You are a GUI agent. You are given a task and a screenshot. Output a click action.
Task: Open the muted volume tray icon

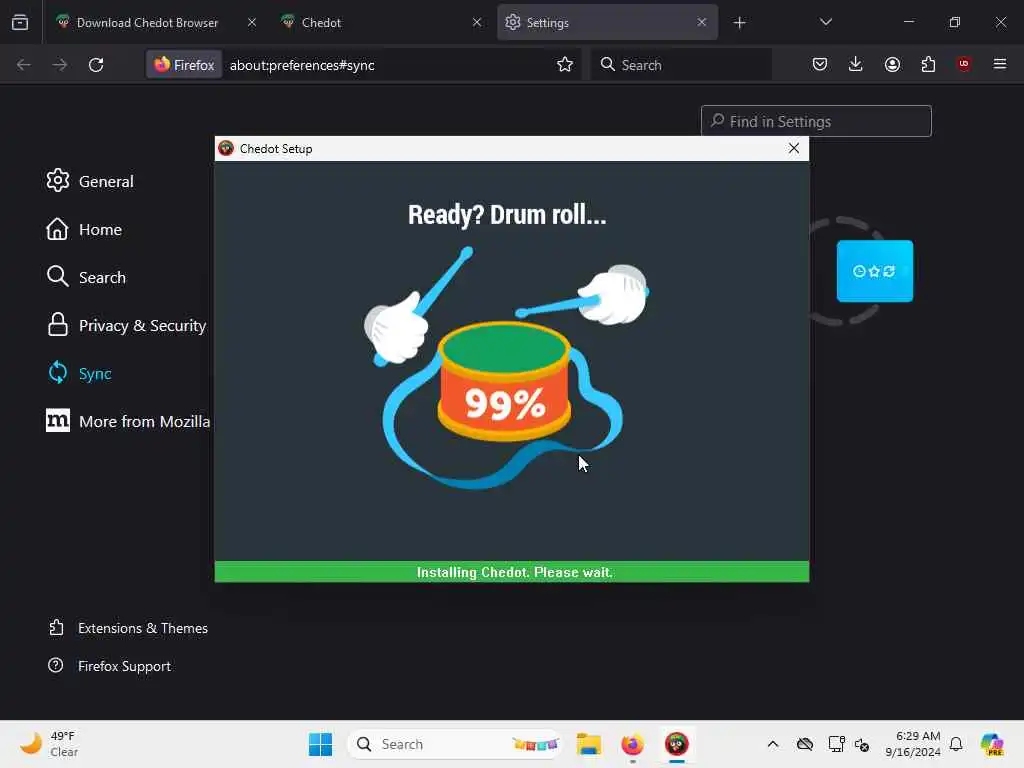tap(862, 744)
